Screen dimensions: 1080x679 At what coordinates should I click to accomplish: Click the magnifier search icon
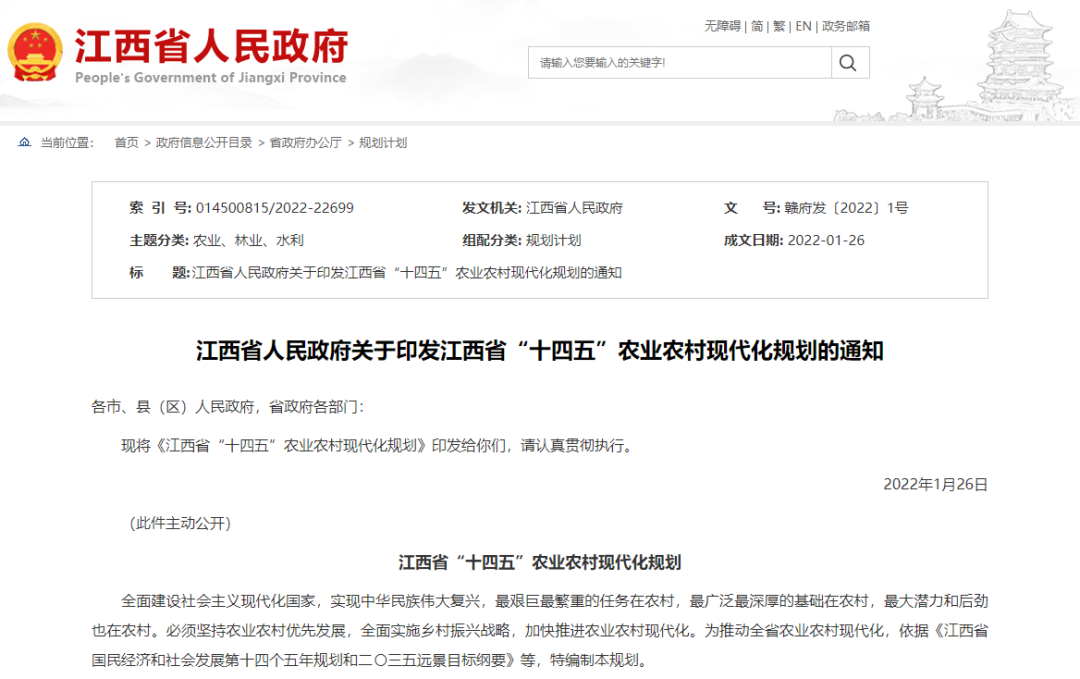tap(848, 63)
